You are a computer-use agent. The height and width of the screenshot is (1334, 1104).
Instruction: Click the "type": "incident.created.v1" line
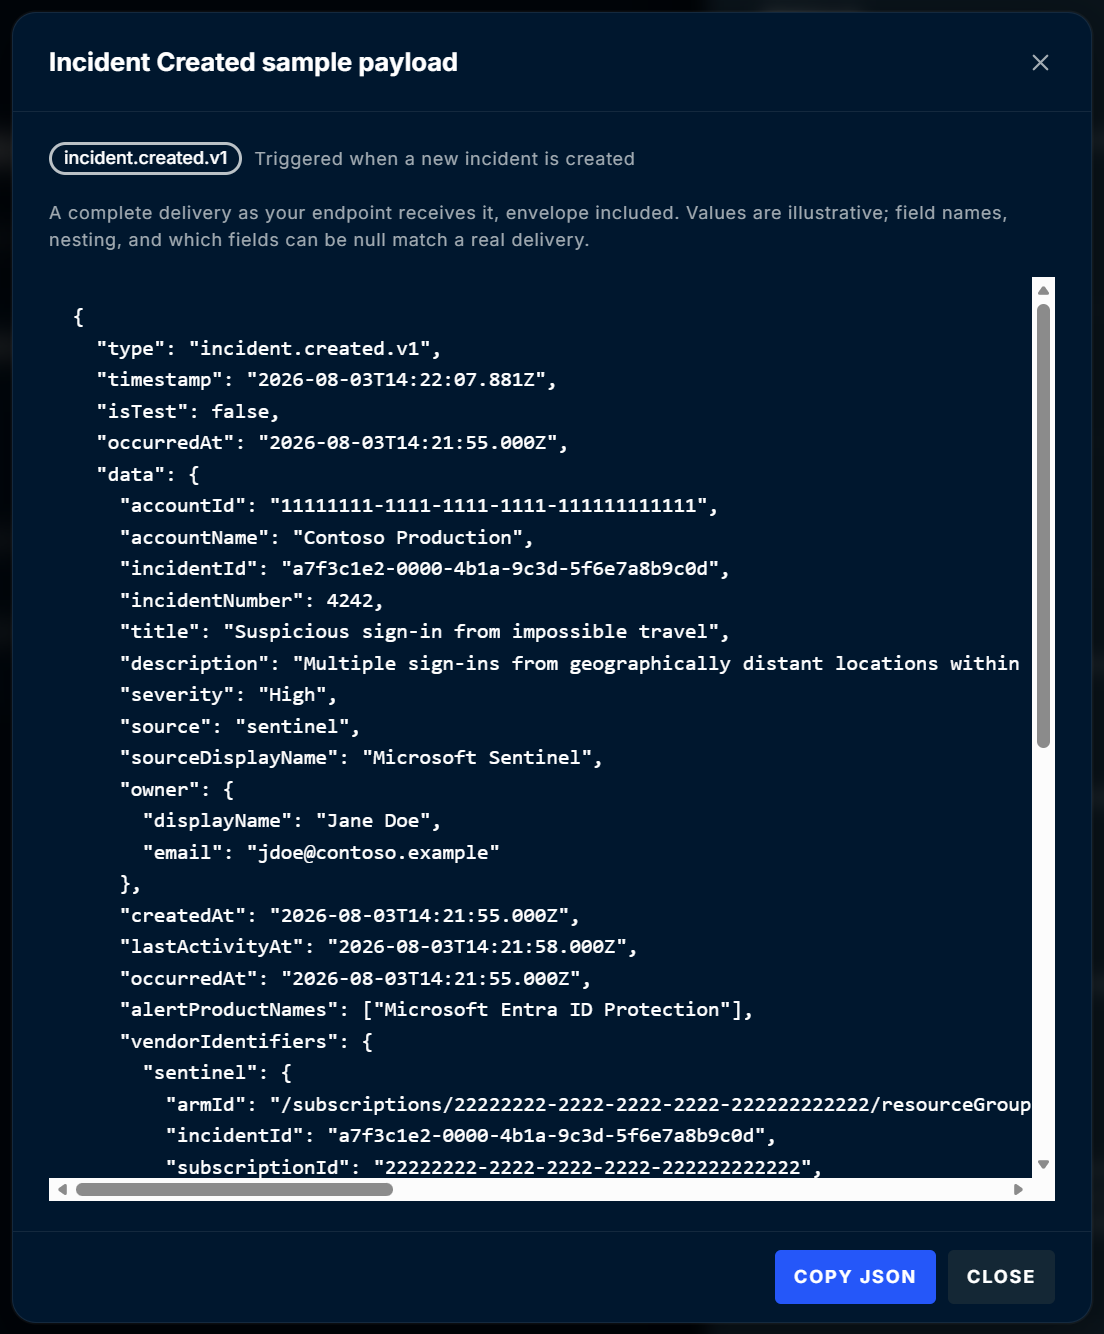269,348
